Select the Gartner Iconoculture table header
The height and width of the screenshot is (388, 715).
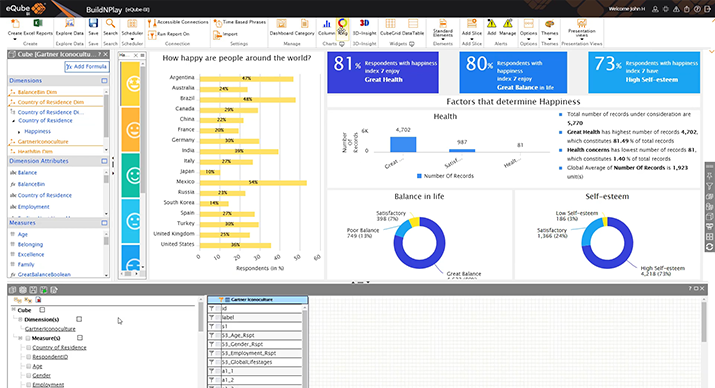pyautogui.click(x=258, y=300)
